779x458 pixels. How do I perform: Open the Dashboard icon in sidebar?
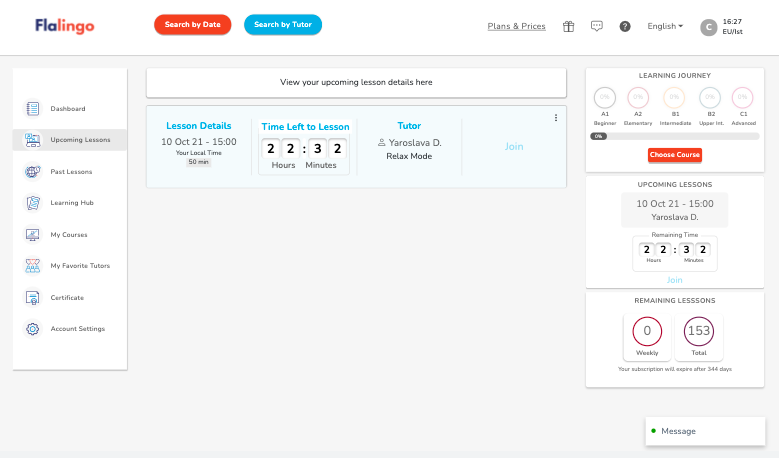pos(33,108)
